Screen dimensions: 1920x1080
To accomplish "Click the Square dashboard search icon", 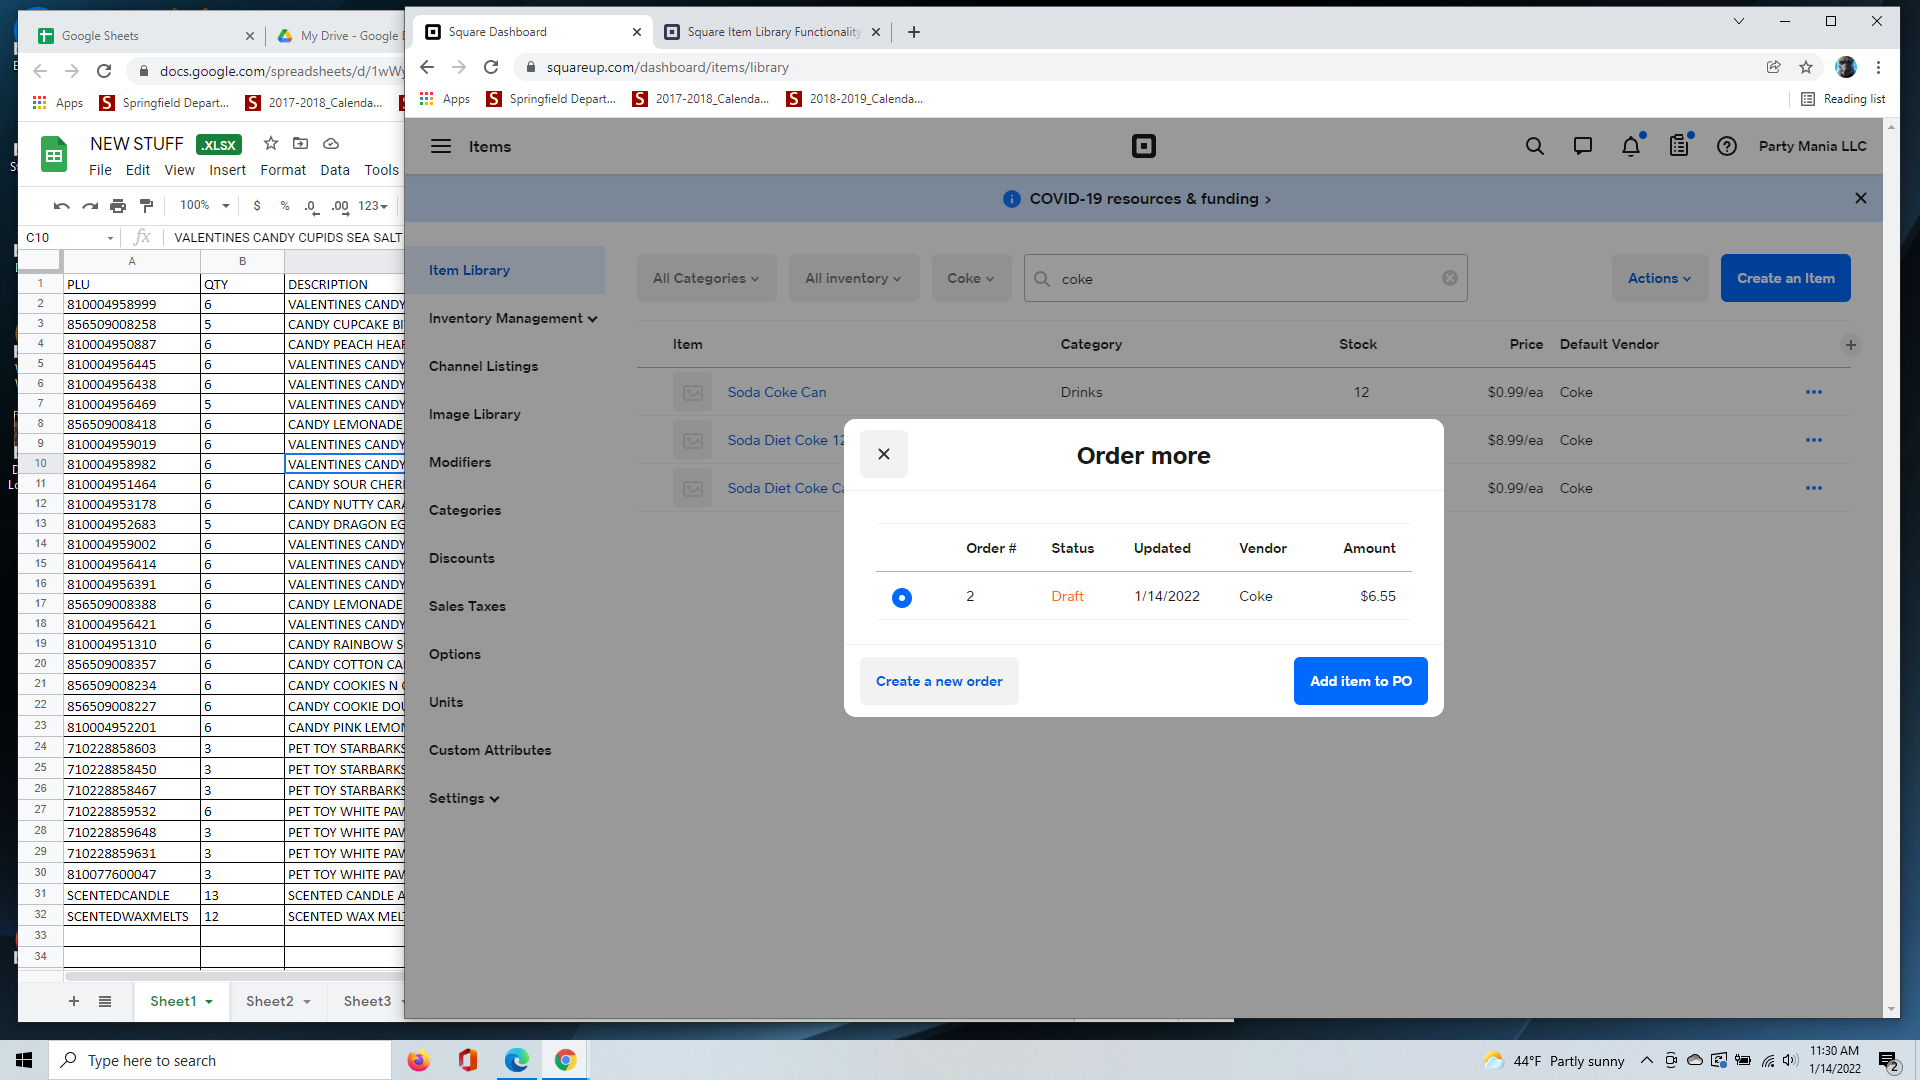I will (x=1535, y=146).
